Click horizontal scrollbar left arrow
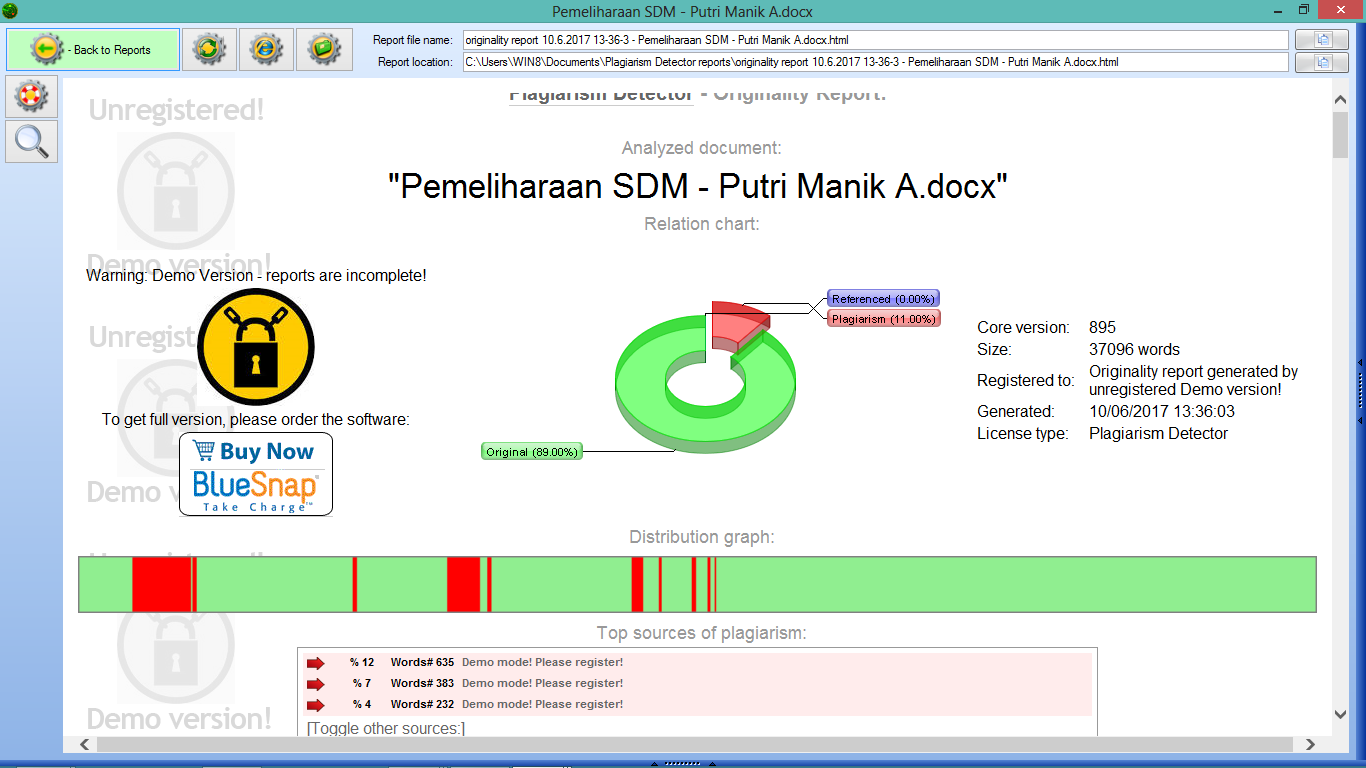The image size is (1366, 768). [x=85, y=744]
